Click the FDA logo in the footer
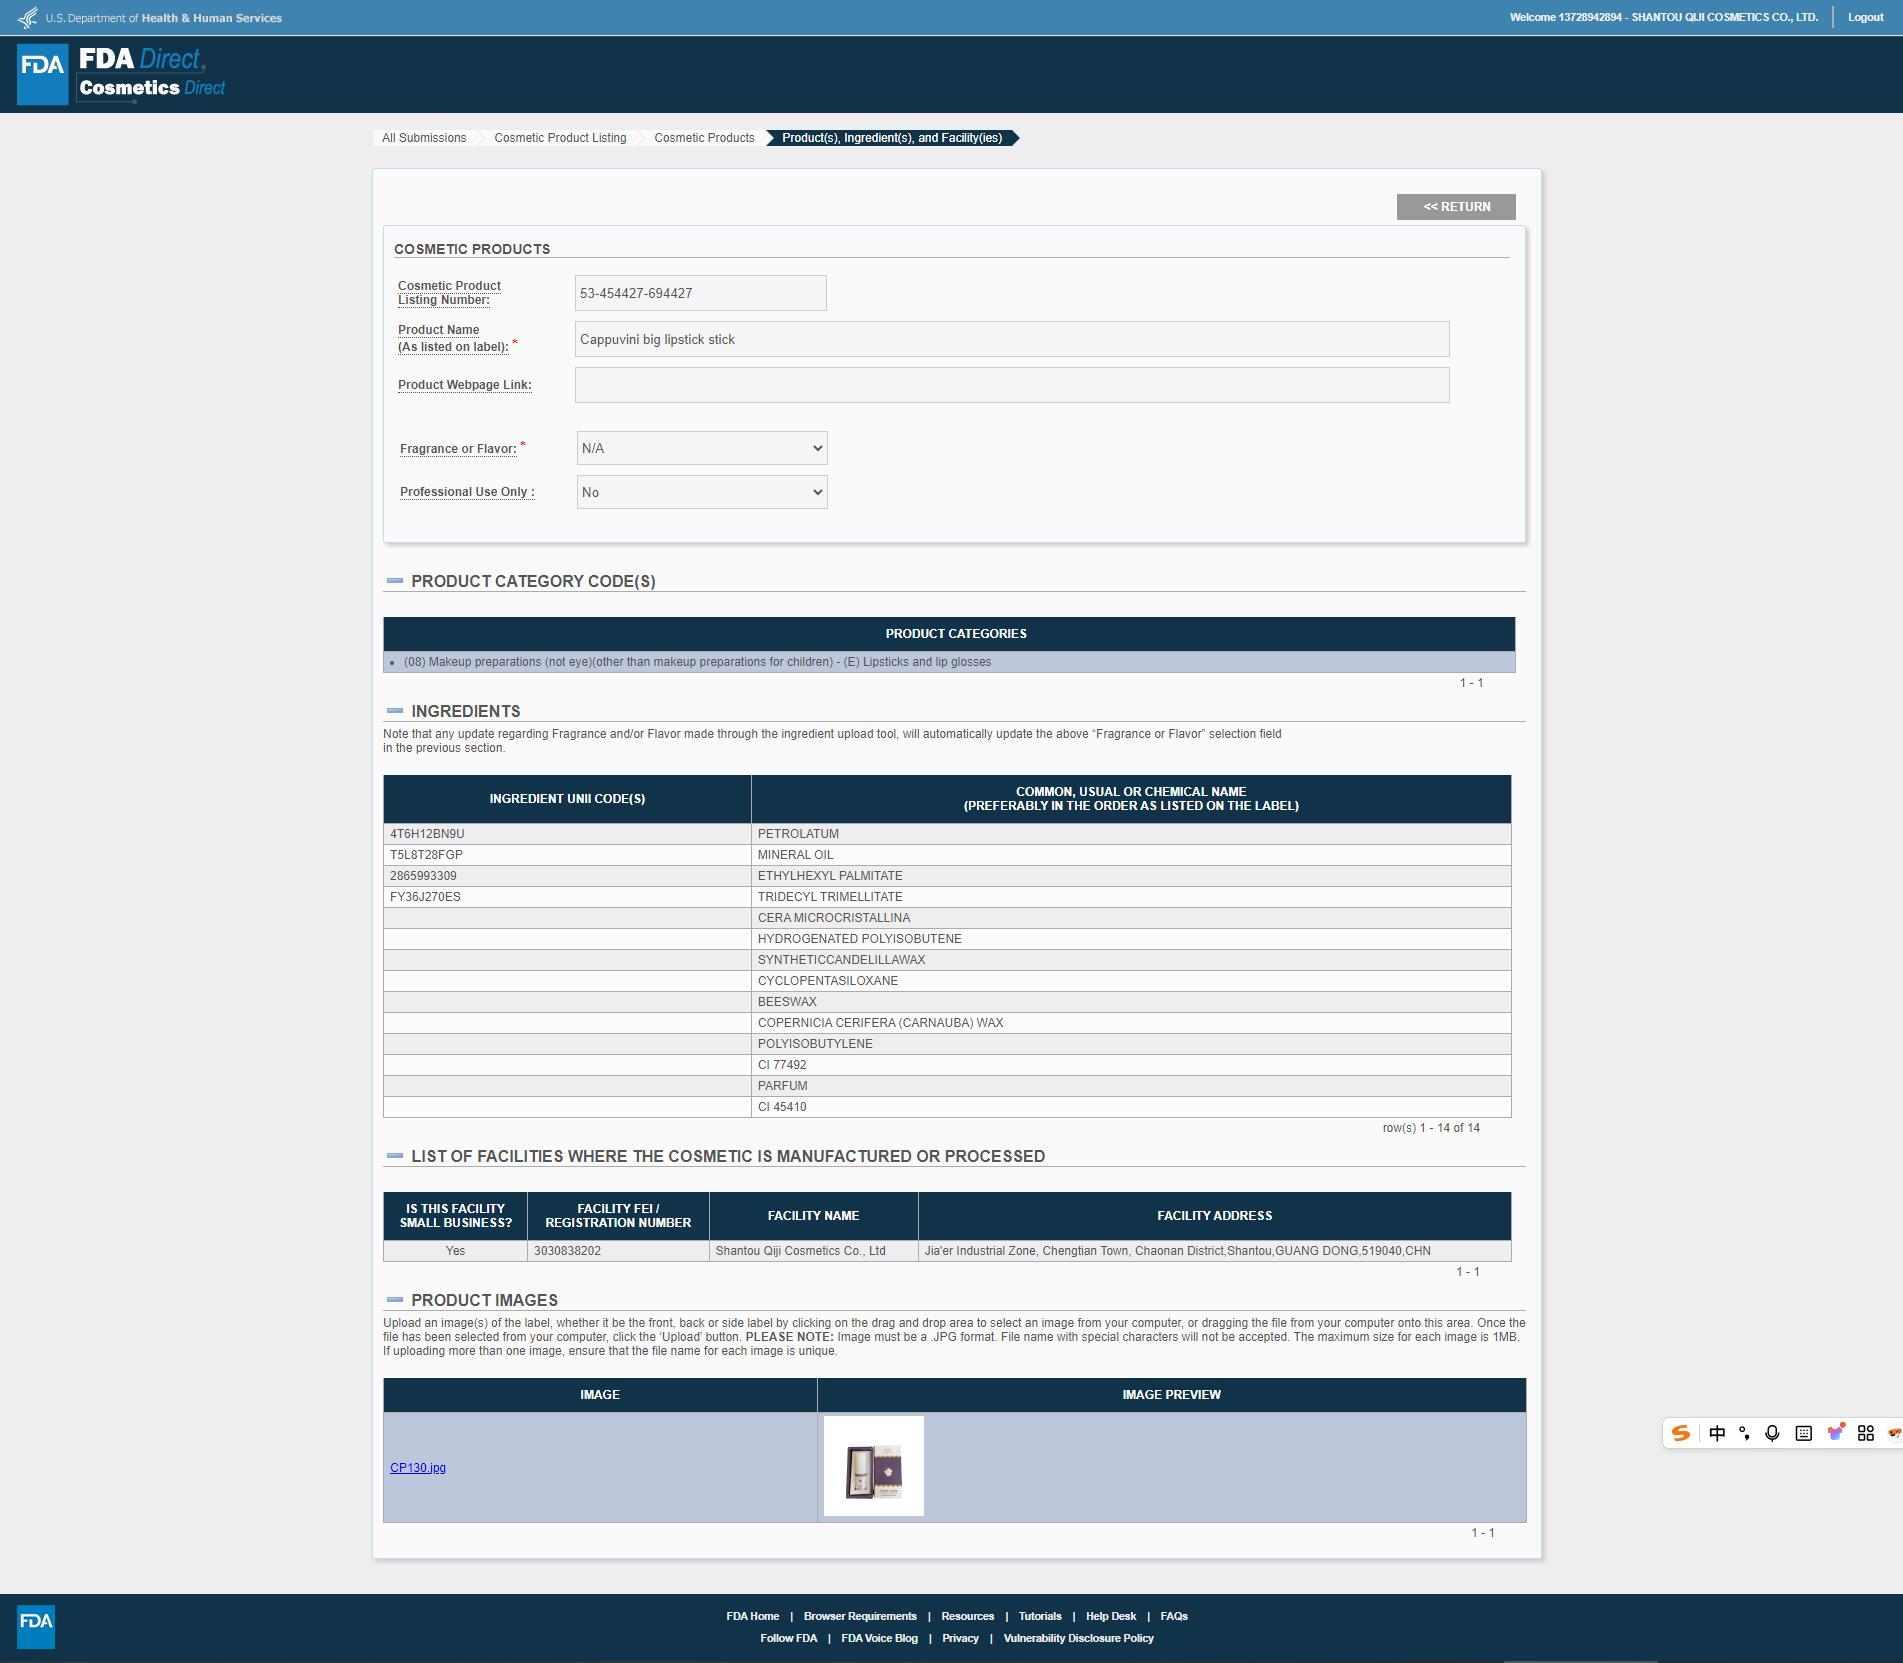Image resolution: width=1903 pixels, height=1663 pixels. coord(36,1627)
